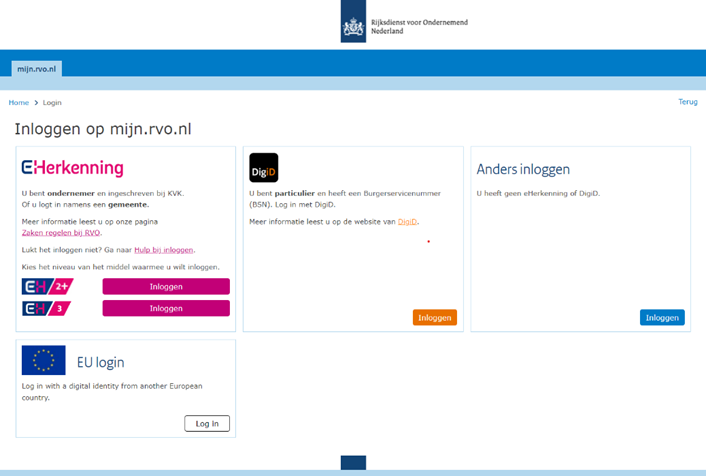Log in with eHerkenning level 2+
Image resolution: width=706 pixels, height=476 pixels.
pos(166,286)
